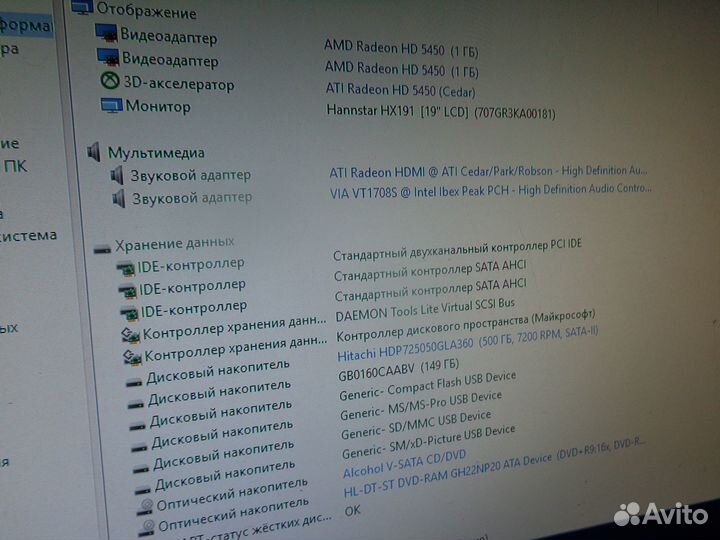Select Стандартный двухканальный контроллер PCI IDE value

pyautogui.click(x=457, y=250)
